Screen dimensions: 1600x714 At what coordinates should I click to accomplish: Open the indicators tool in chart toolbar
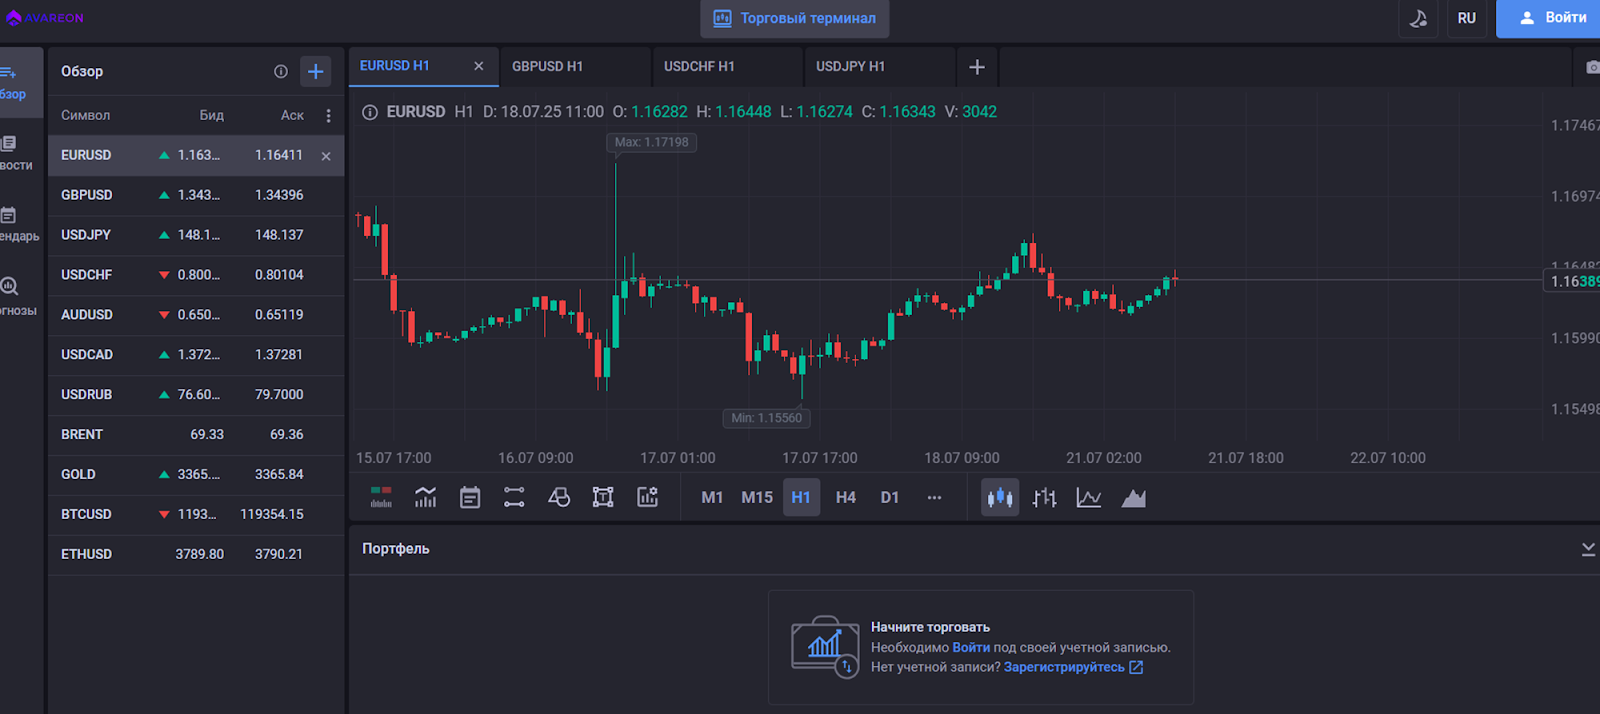click(x=426, y=497)
